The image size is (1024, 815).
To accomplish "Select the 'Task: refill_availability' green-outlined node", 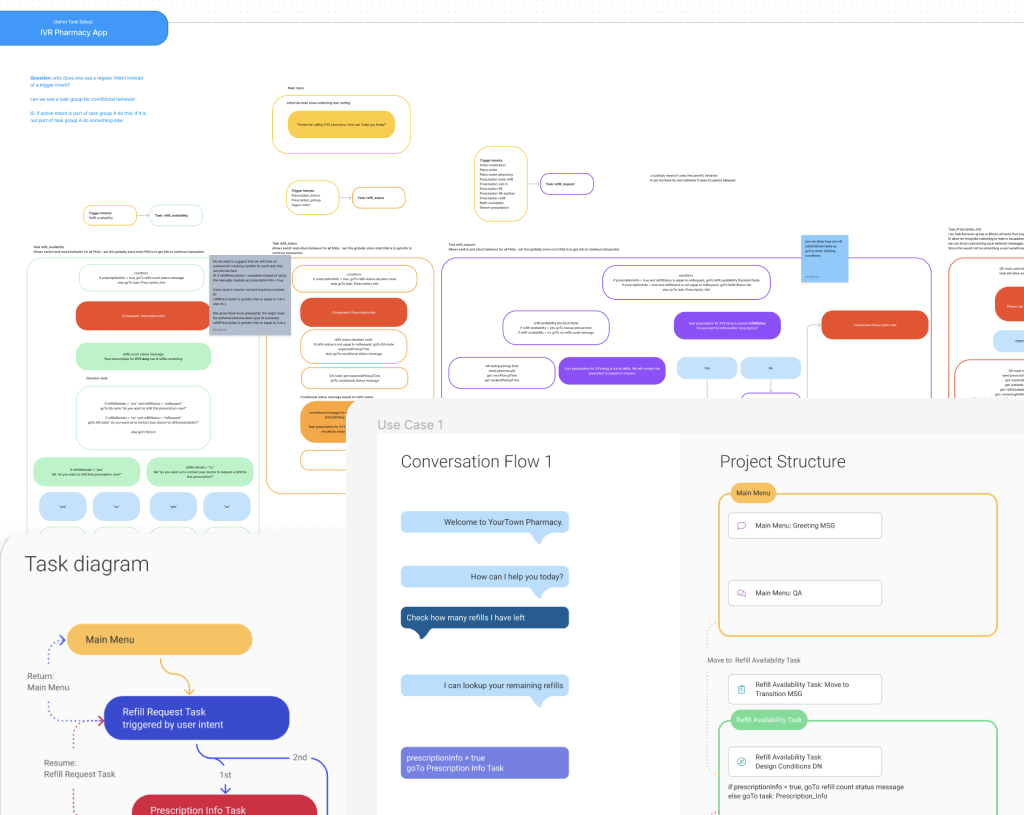I will click(x=176, y=216).
